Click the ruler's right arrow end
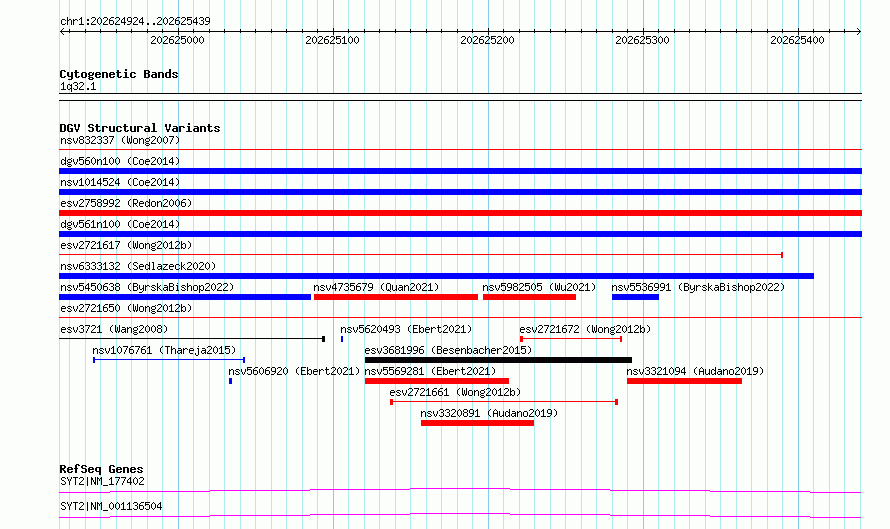 (x=859, y=32)
